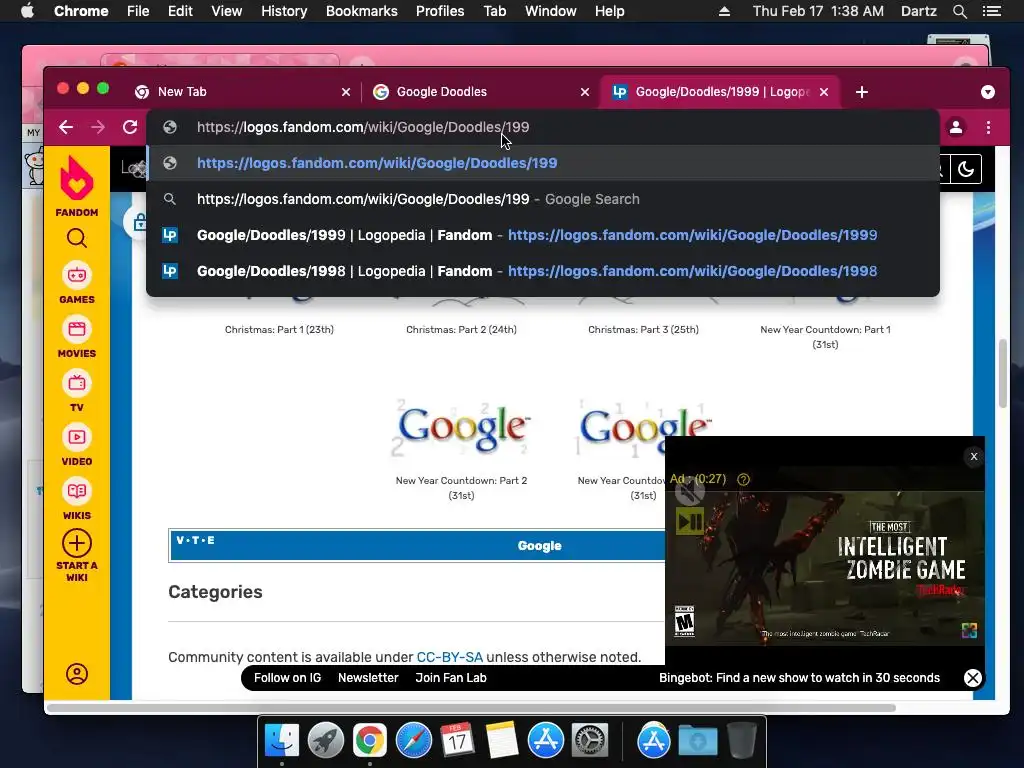Click the CC-BY-SA license link
Viewport: 1024px width, 768px height.
(449, 657)
